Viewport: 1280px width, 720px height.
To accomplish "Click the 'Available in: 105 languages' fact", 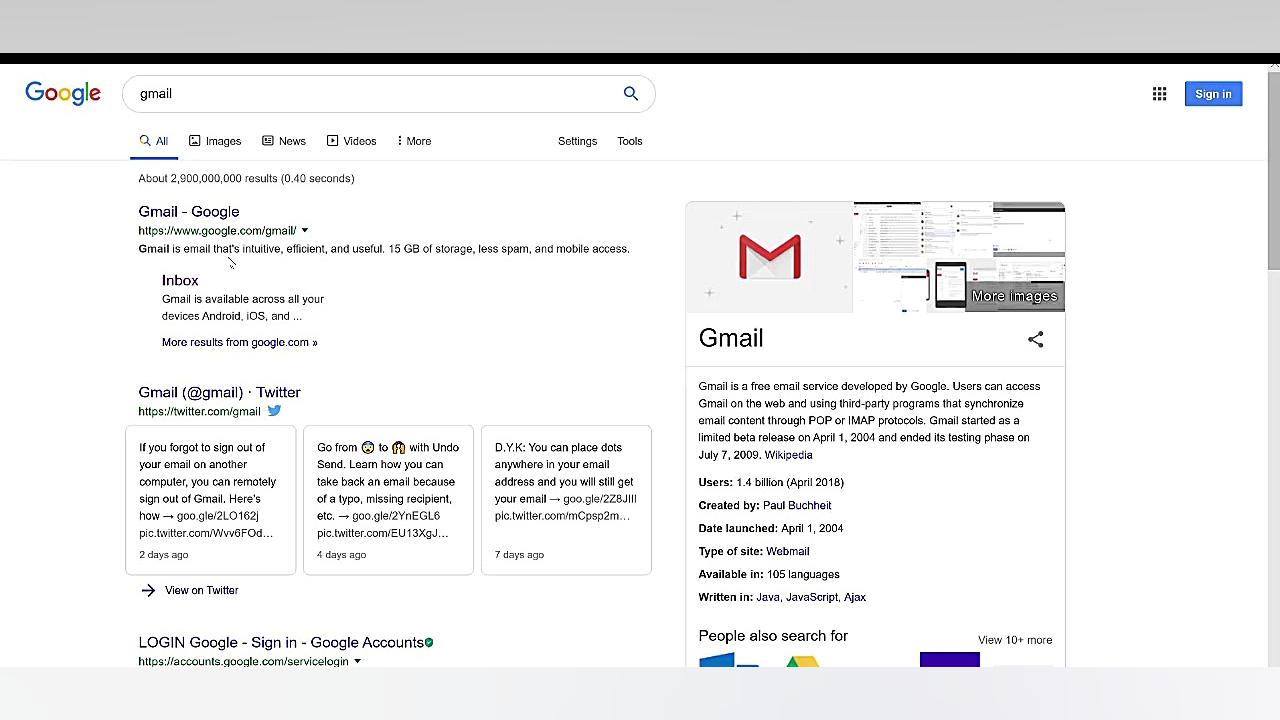I will click(x=769, y=574).
